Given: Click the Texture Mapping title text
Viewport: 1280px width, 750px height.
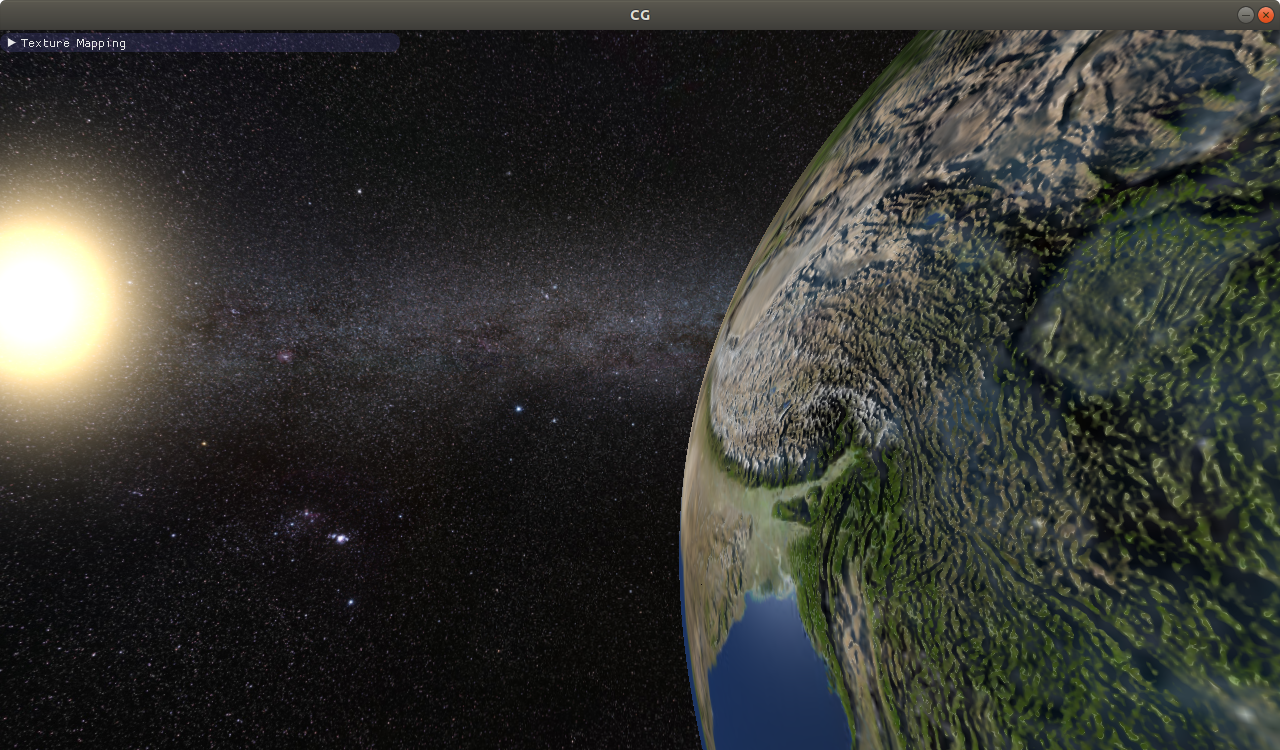Looking at the screenshot, I should pyautogui.click(x=73, y=43).
